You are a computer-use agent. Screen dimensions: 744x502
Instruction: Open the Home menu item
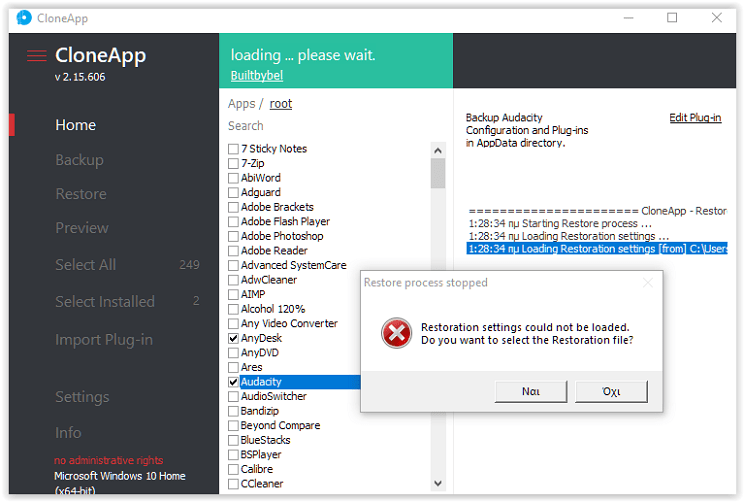[x=75, y=125]
